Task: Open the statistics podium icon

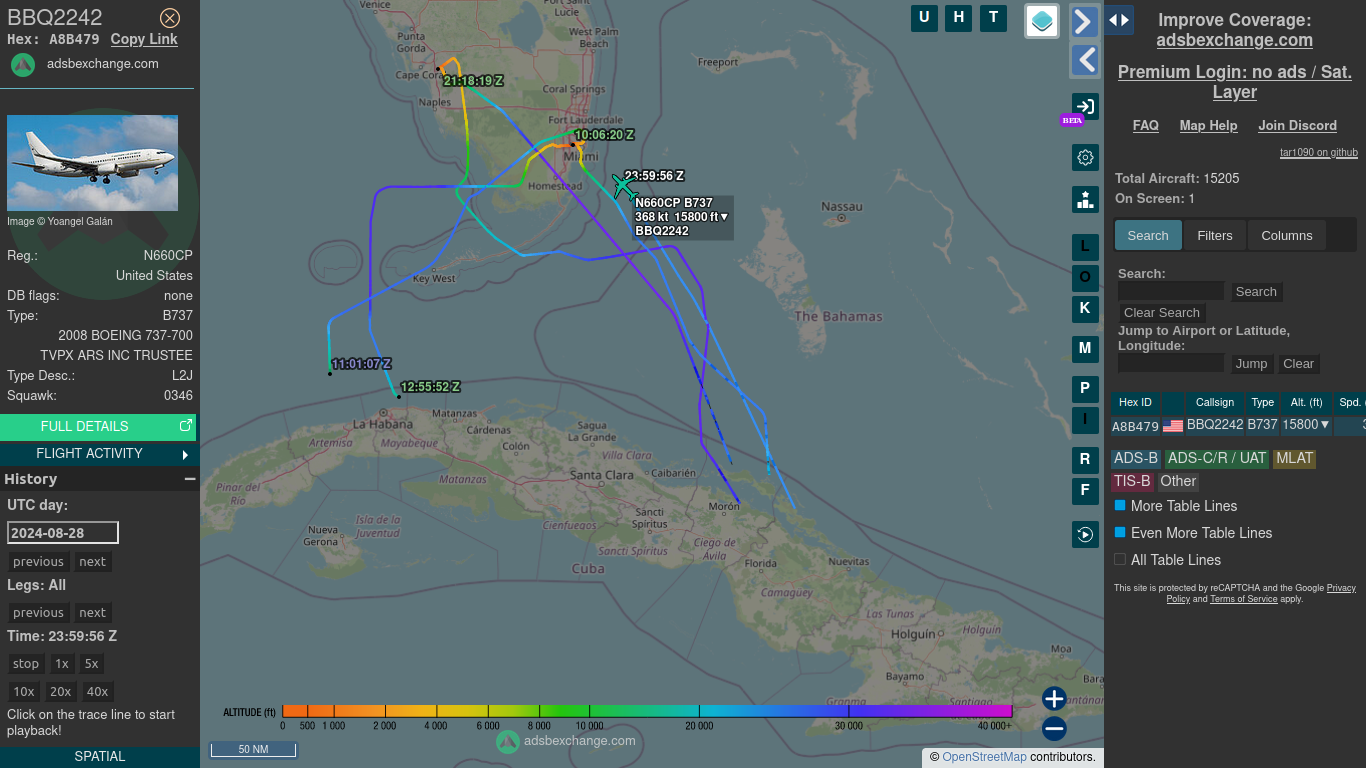Action: 1085,199
